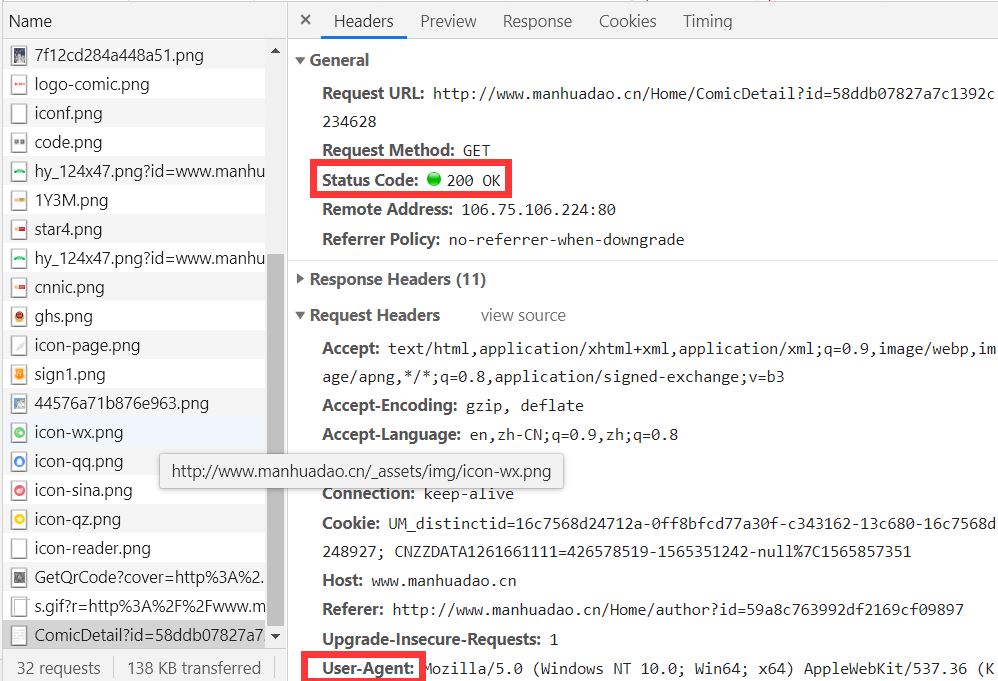
Task: Click the network list scrollbar down arrow
Action: point(275,636)
